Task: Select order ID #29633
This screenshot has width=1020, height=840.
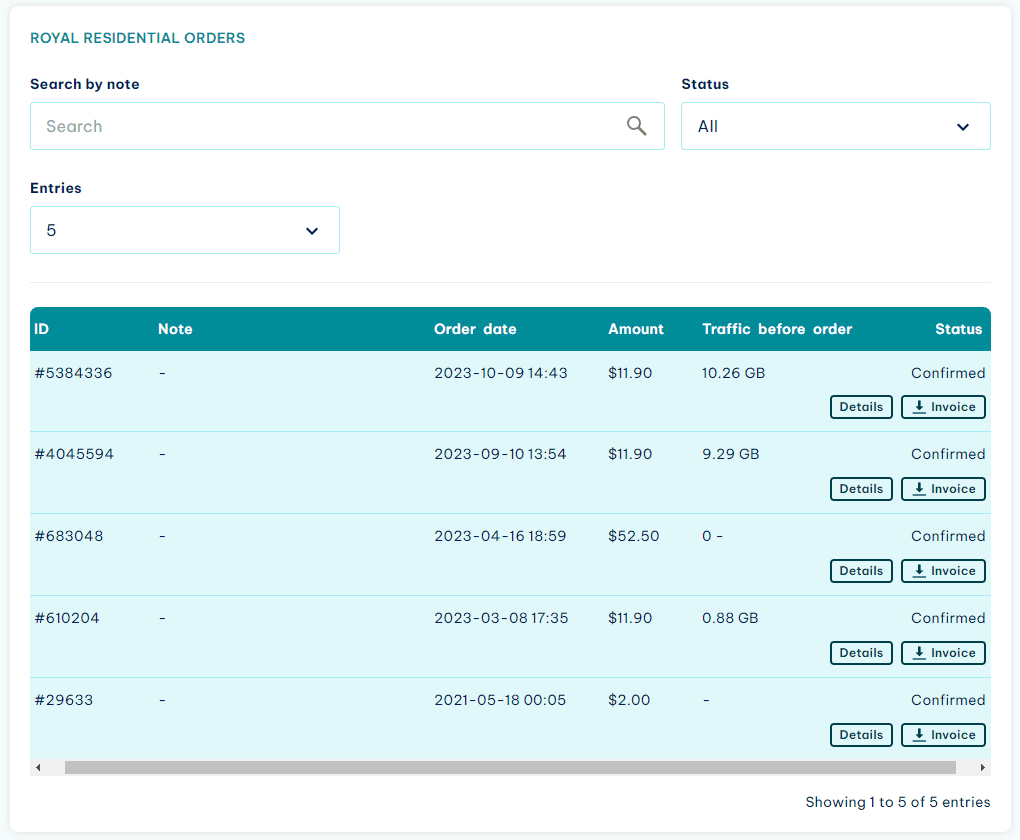Action: [x=64, y=700]
